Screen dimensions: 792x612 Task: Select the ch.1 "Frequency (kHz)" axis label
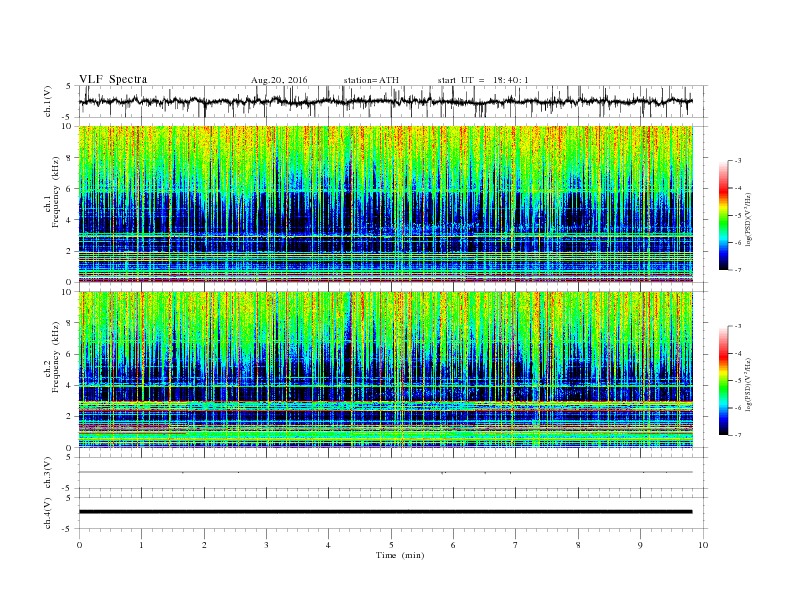click(x=56, y=192)
